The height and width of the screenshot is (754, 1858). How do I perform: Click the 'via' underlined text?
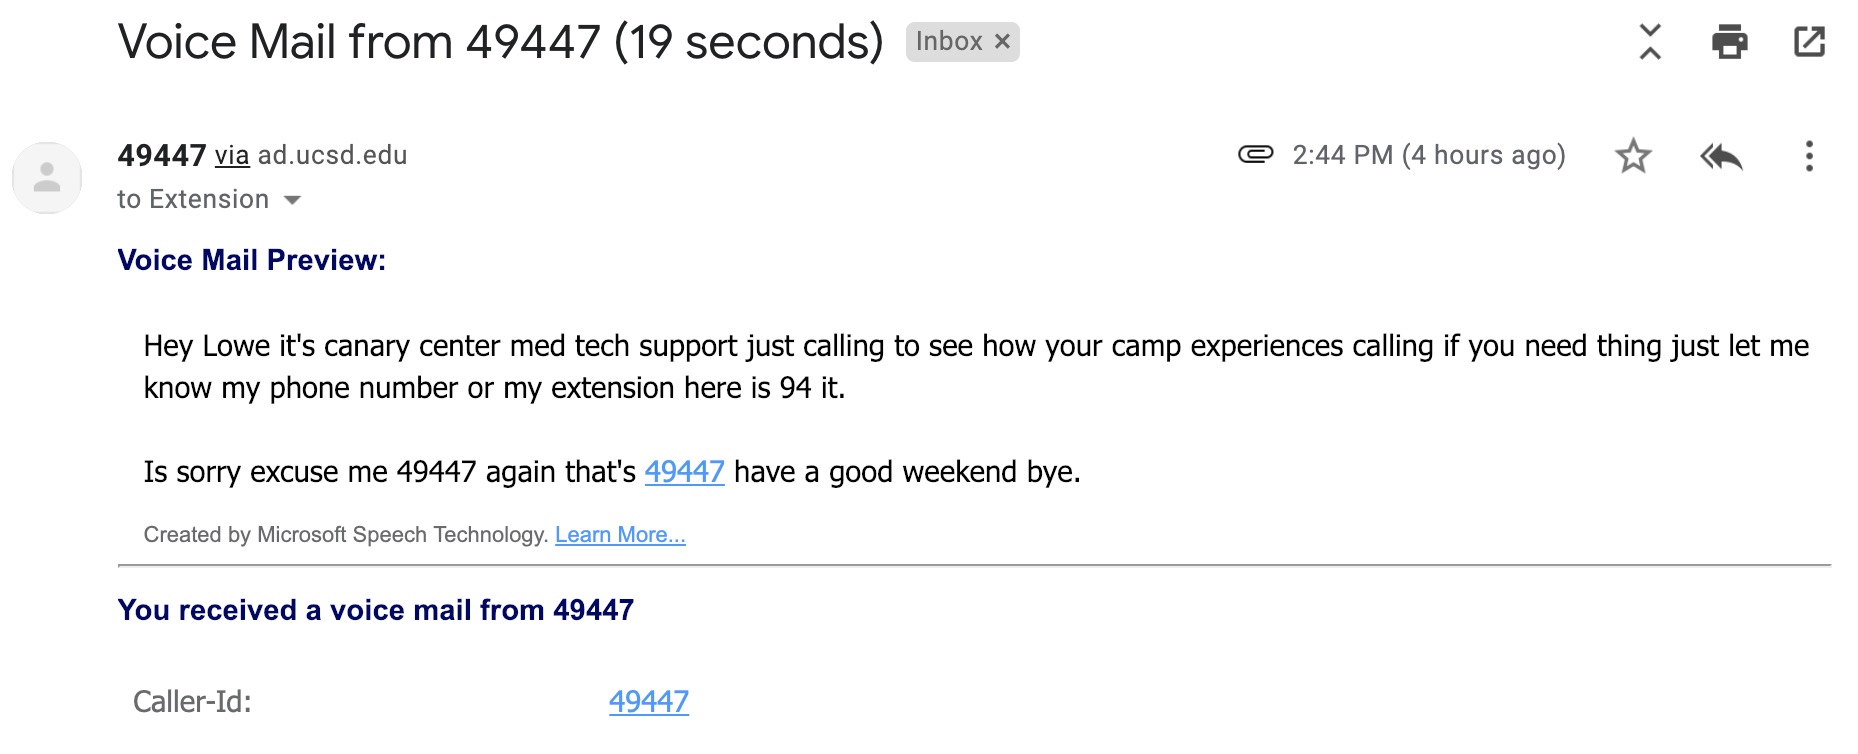232,156
